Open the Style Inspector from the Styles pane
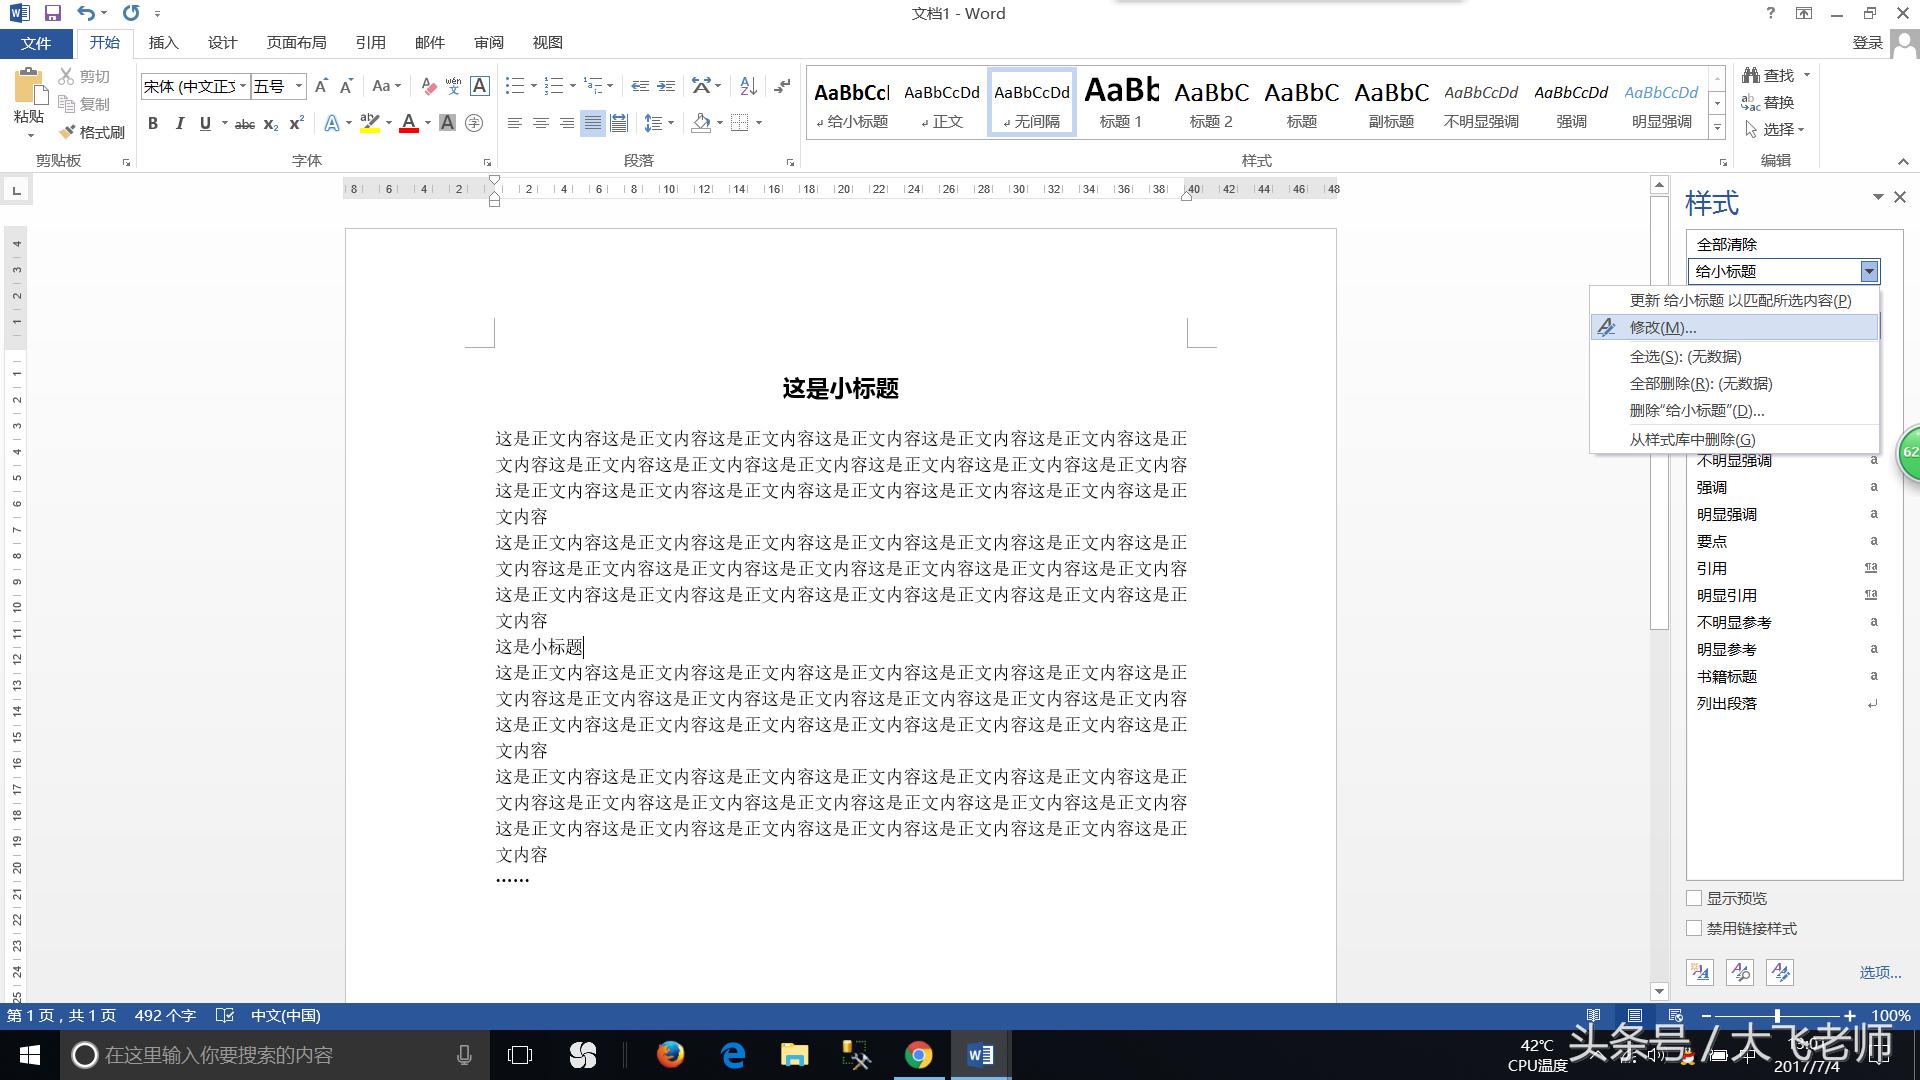This screenshot has height=1080, width=1920. coord(1739,971)
